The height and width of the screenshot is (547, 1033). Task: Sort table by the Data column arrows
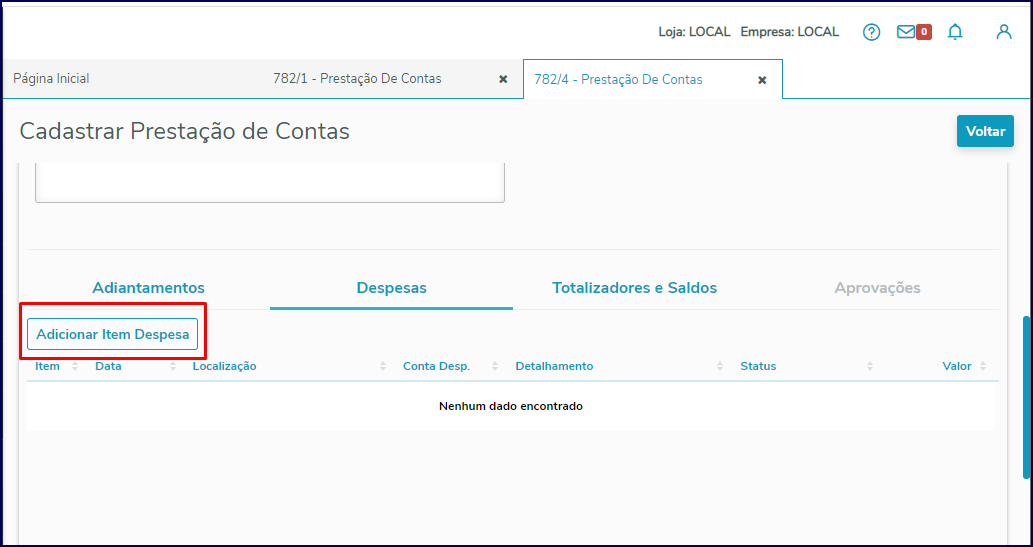coord(173,366)
